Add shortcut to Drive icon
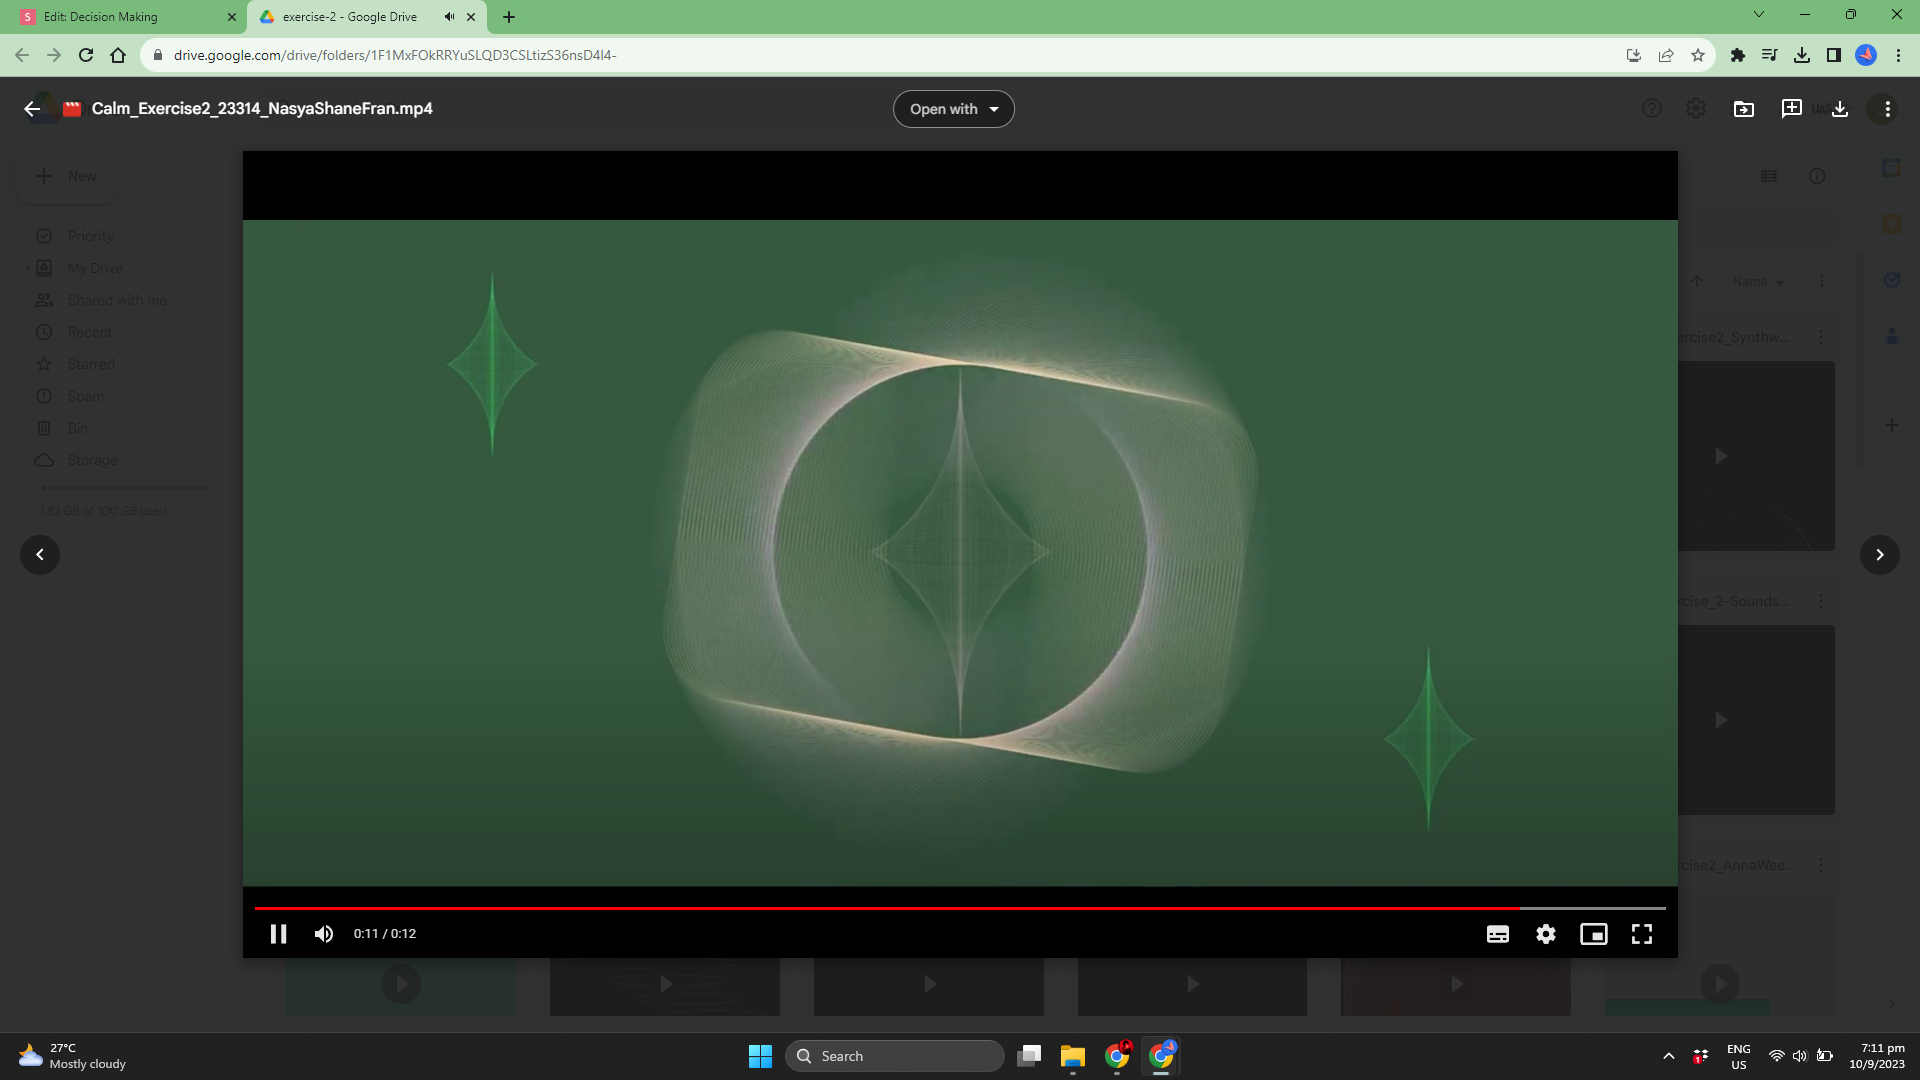Viewport: 1920px width, 1080px height. coord(1743,109)
